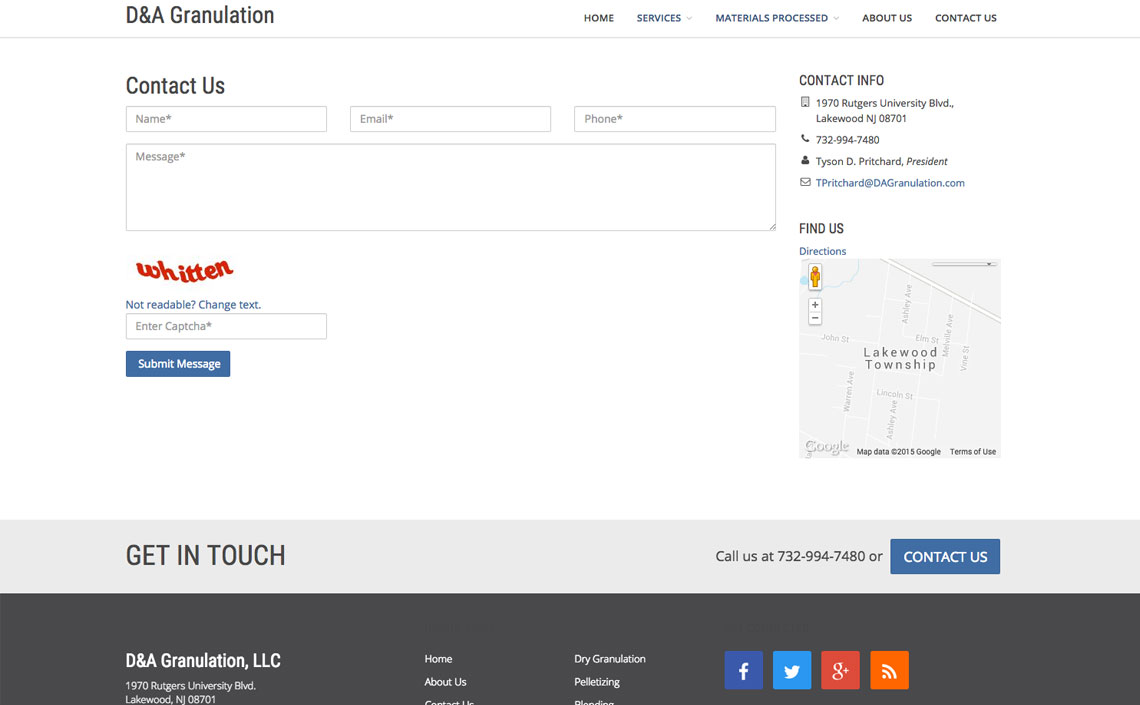The width and height of the screenshot is (1140, 705).
Task: Expand the Services dropdown arrow
Action: click(x=689, y=18)
